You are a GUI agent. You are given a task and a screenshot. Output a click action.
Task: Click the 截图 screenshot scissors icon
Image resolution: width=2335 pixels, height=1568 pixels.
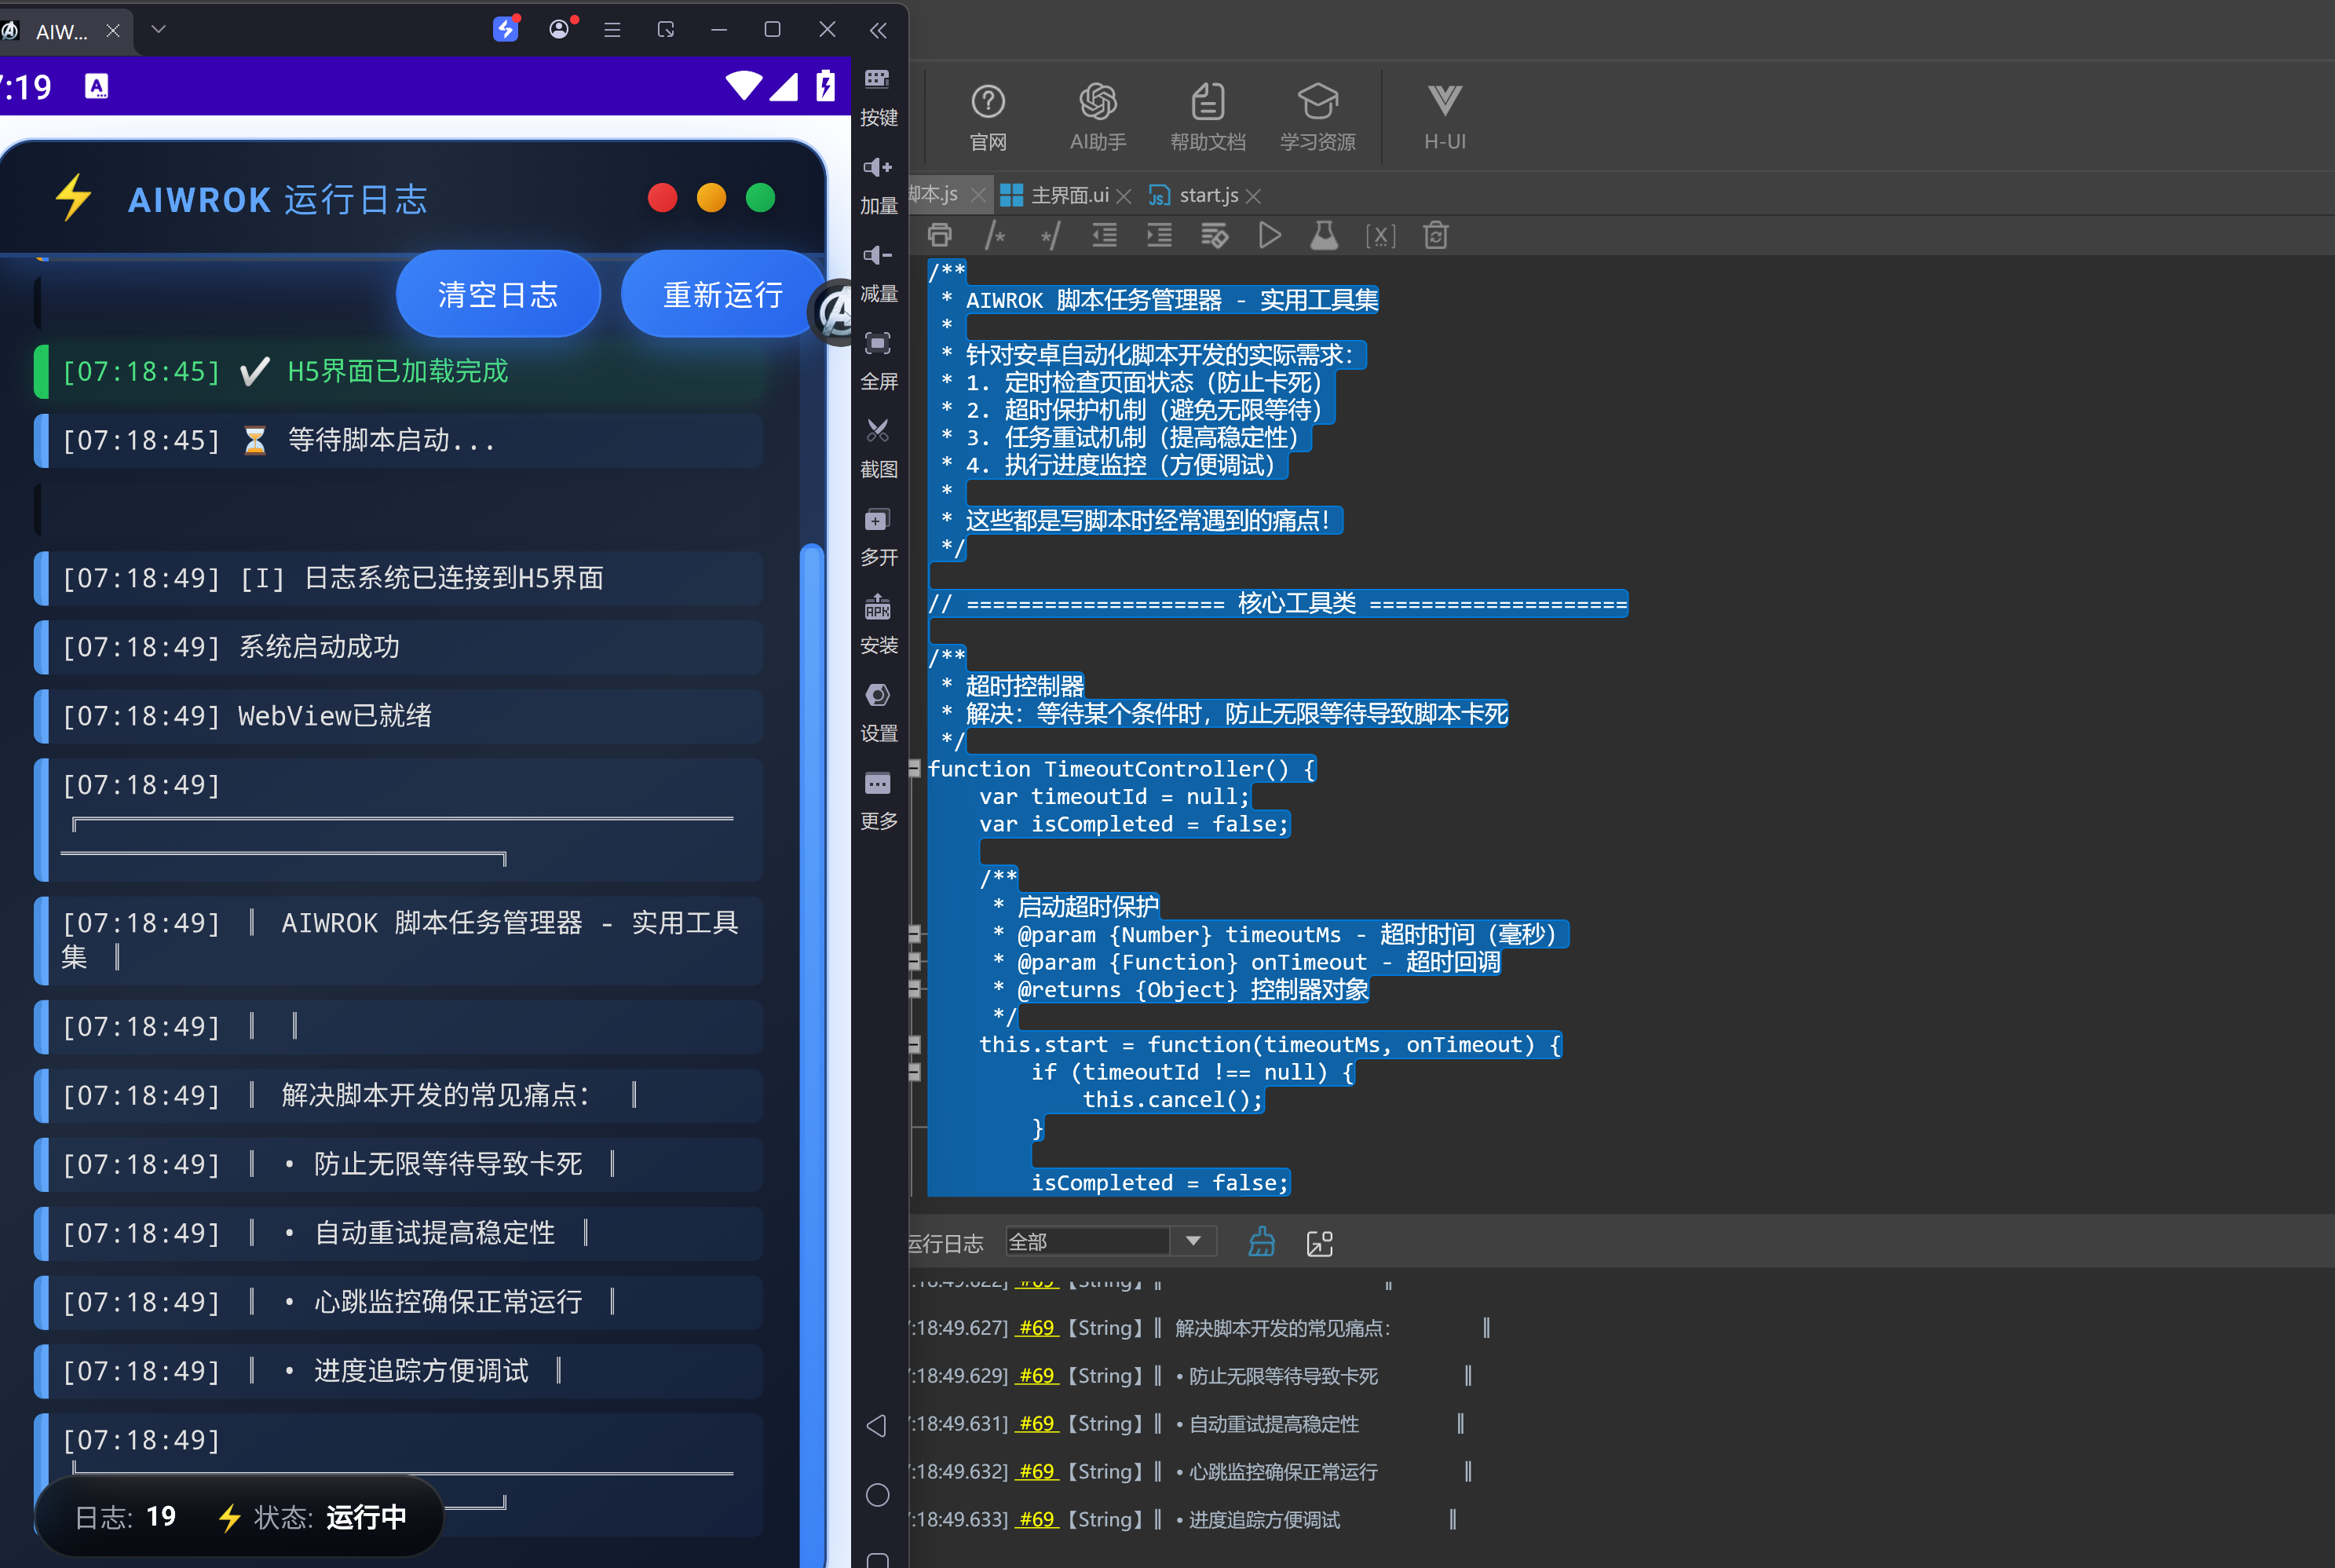click(878, 447)
